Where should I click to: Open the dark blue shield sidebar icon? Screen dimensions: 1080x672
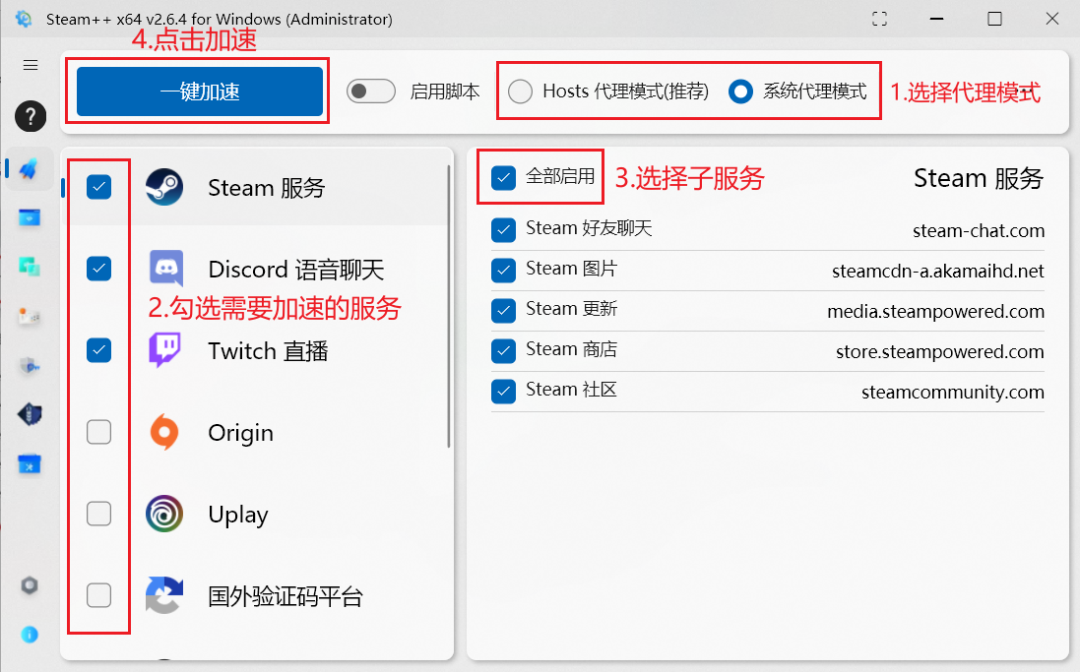pyautogui.click(x=29, y=414)
